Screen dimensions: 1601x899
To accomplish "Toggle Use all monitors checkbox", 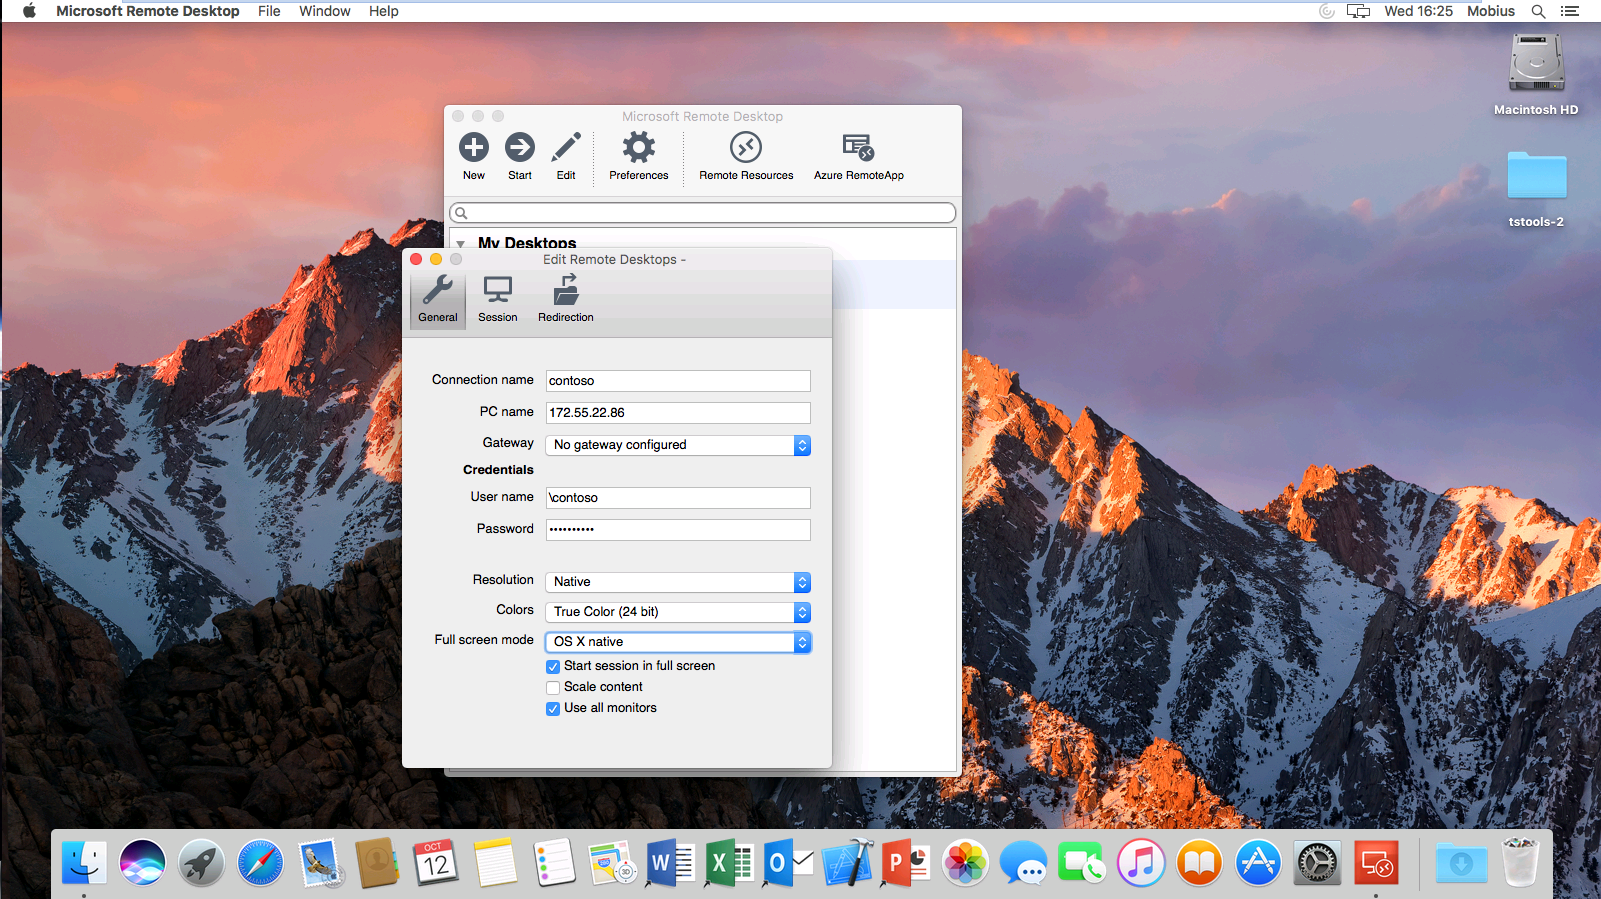I will pos(553,709).
